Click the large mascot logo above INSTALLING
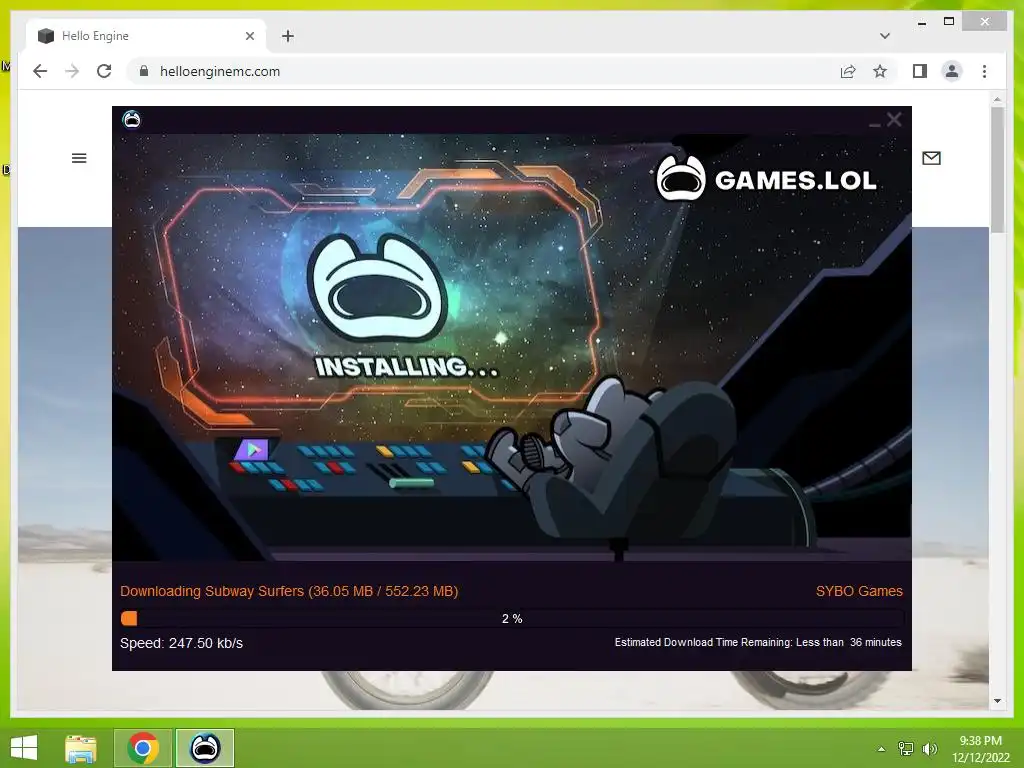The image size is (1024, 768). 378,289
